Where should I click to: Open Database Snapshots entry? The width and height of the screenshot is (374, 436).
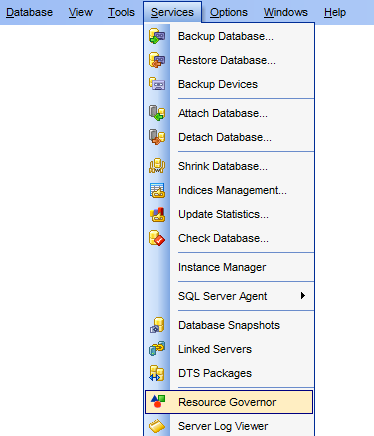point(229,325)
